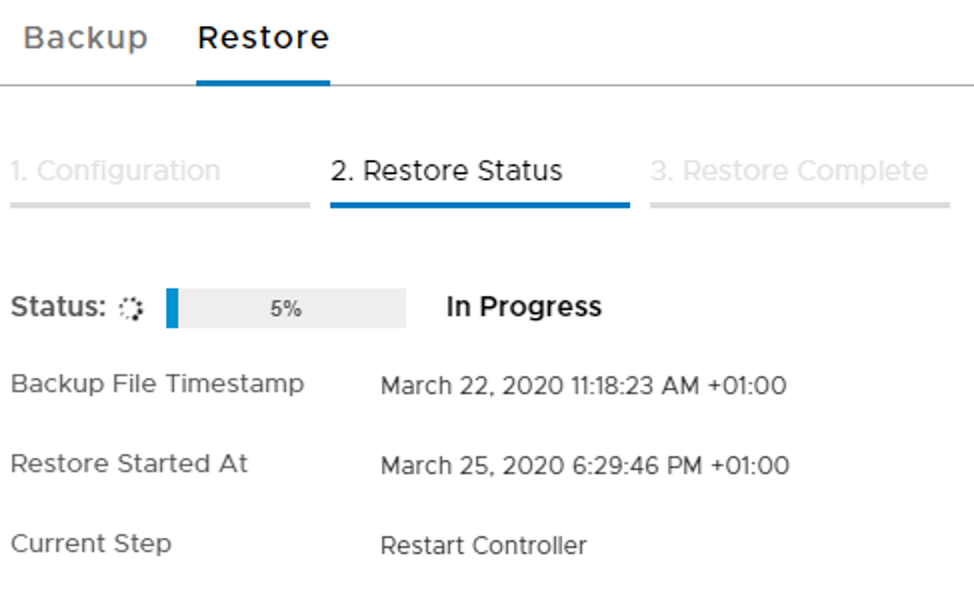Click the Status label

point(57,307)
